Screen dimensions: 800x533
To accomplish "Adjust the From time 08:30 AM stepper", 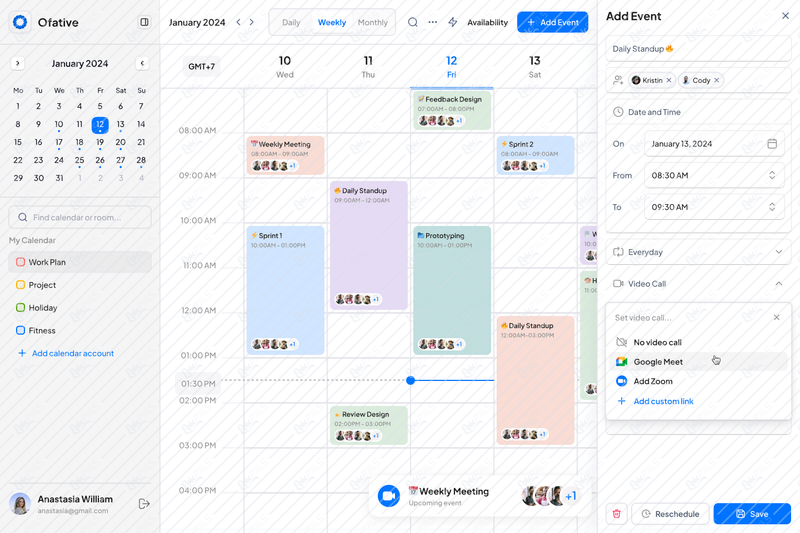I will (772, 175).
